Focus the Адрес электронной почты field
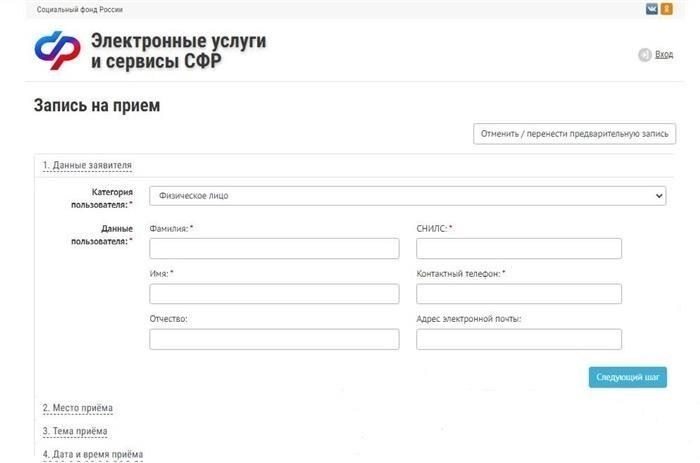Screen dimensions: 700x463 coord(518,339)
